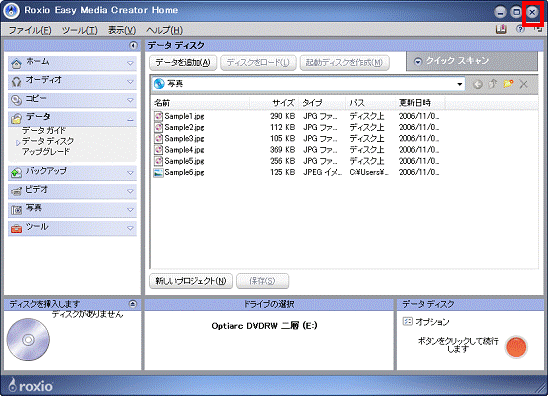Select file Sample2.jpg
The image size is (548, 396).
click(184, 127)
